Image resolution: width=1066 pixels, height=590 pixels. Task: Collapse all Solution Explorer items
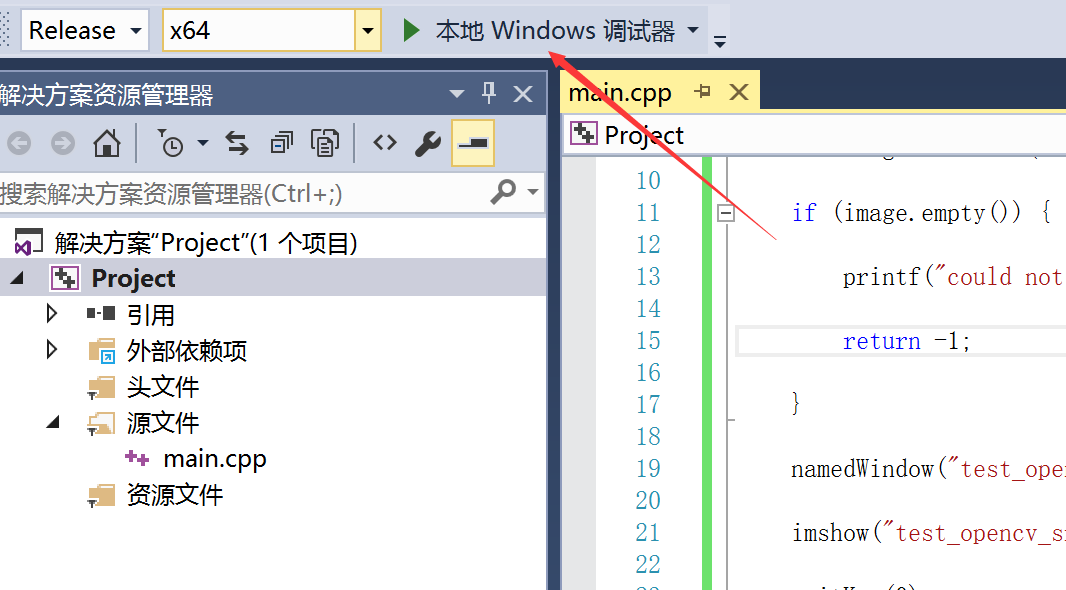[x=281, y=143]
